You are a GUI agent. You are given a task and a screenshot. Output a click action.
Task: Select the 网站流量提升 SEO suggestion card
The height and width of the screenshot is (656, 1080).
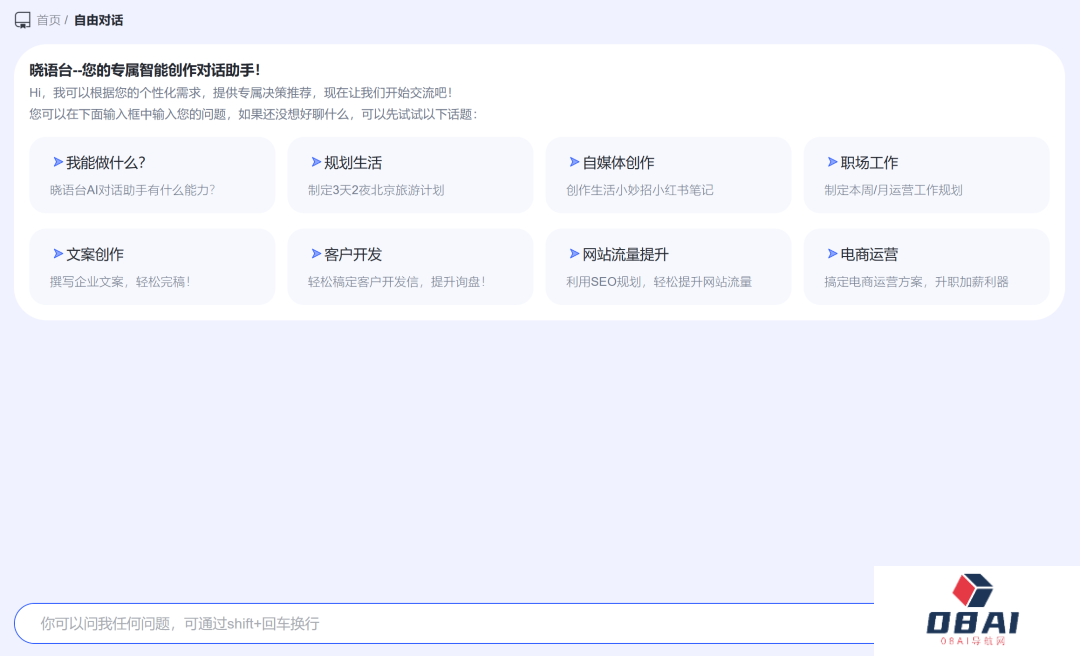668,266
